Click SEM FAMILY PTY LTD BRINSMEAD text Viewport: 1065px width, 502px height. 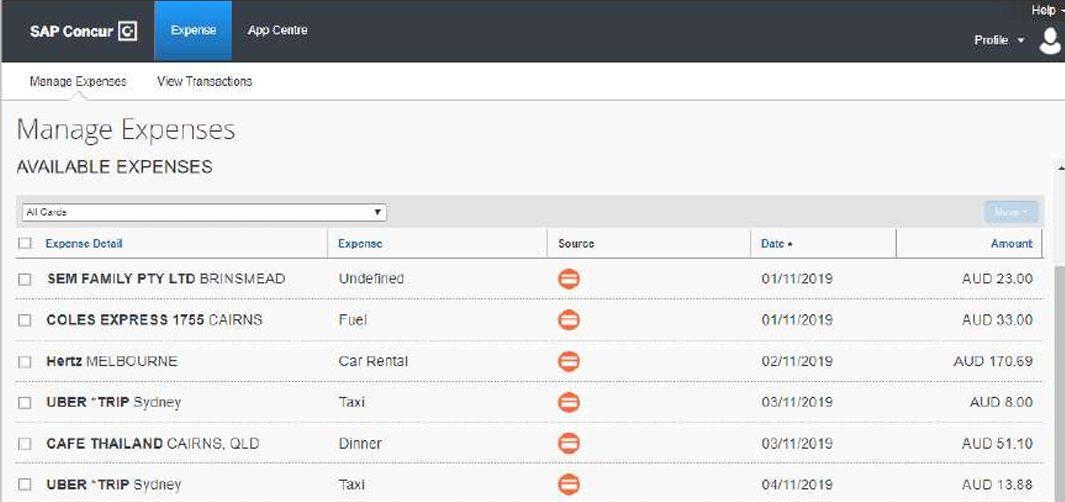pos(166,279)
